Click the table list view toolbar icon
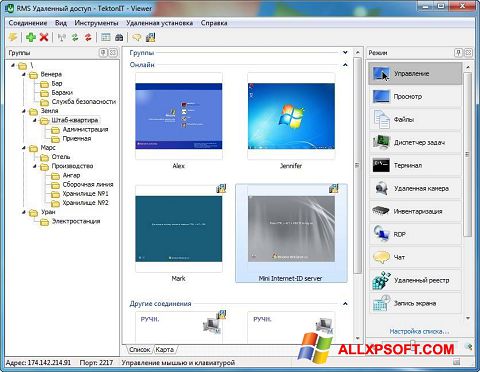 [106, 37]
